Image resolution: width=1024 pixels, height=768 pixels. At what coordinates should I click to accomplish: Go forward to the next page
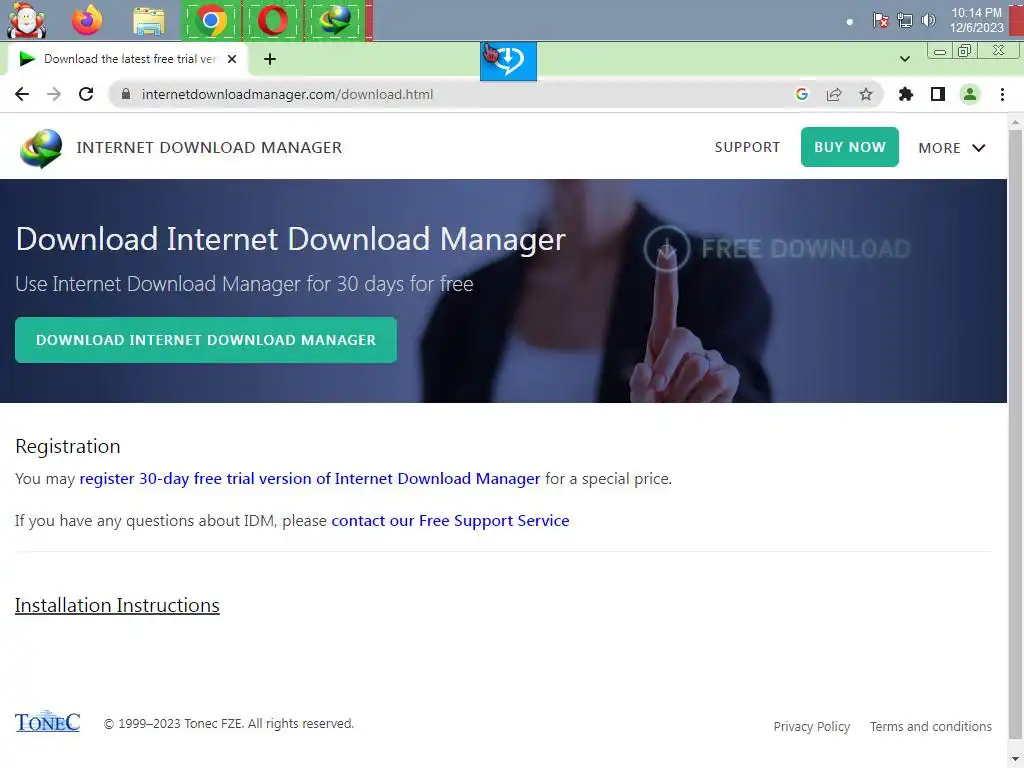54,94
